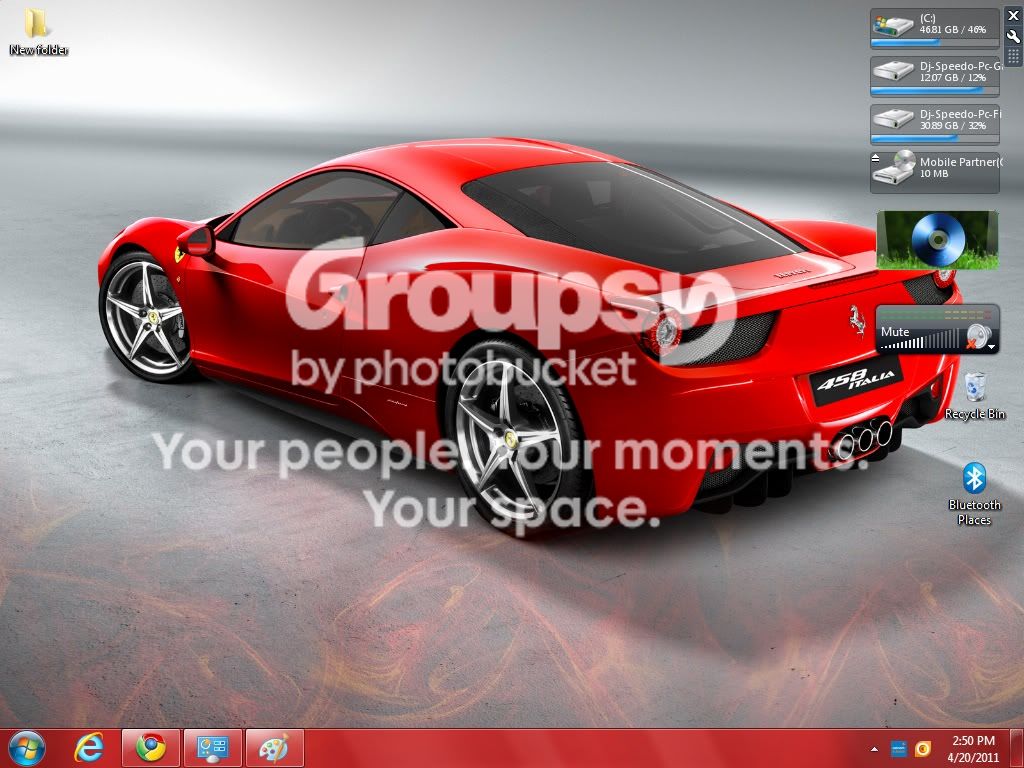Open the (C:) drive in gadget
The width and height of the screenshot is (1024, 768).
[935, 29]
